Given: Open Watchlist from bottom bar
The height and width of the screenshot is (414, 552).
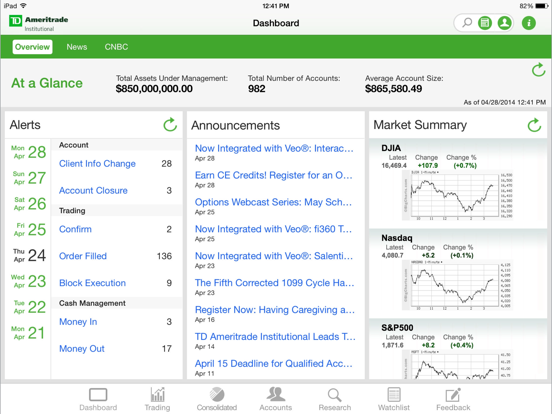Looking at the screenshot, I should (394, 399).
